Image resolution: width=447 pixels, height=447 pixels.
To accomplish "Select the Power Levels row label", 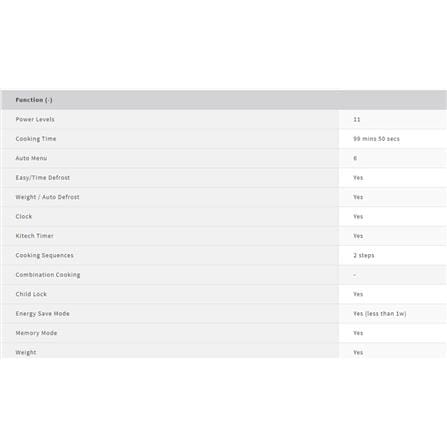I will 35,119.
